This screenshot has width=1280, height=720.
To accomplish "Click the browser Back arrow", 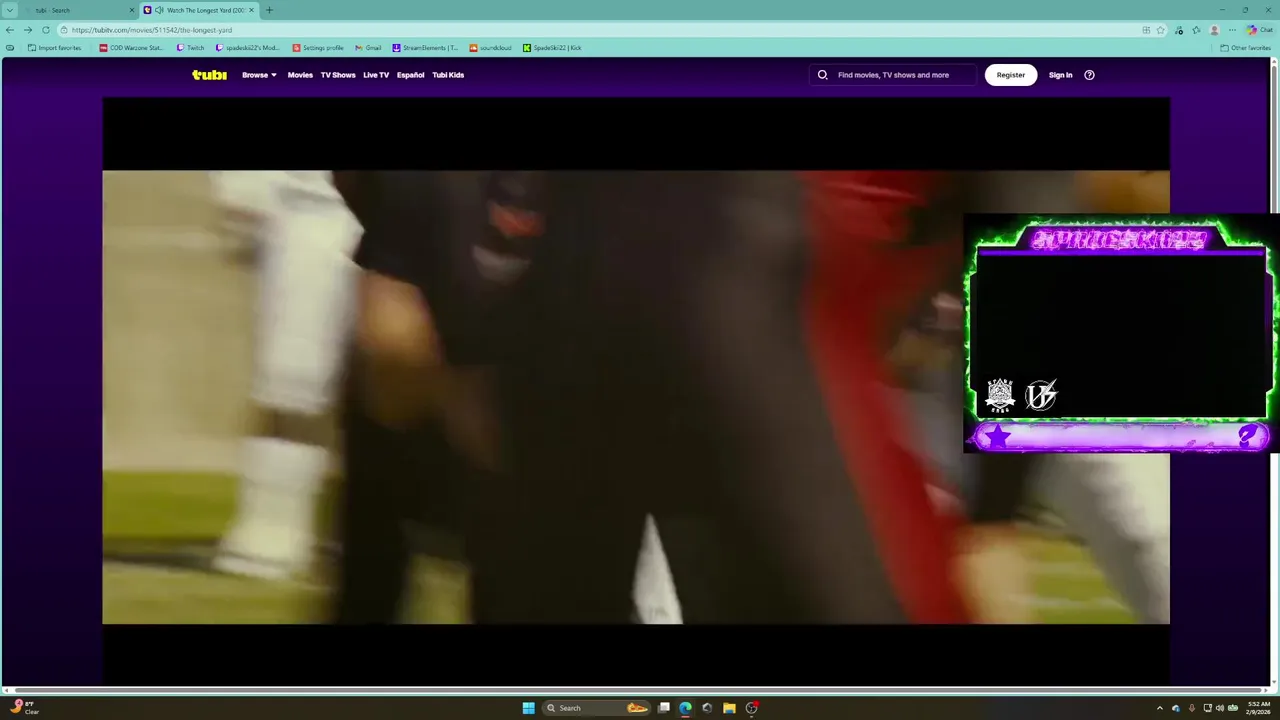I will (10, 30).
